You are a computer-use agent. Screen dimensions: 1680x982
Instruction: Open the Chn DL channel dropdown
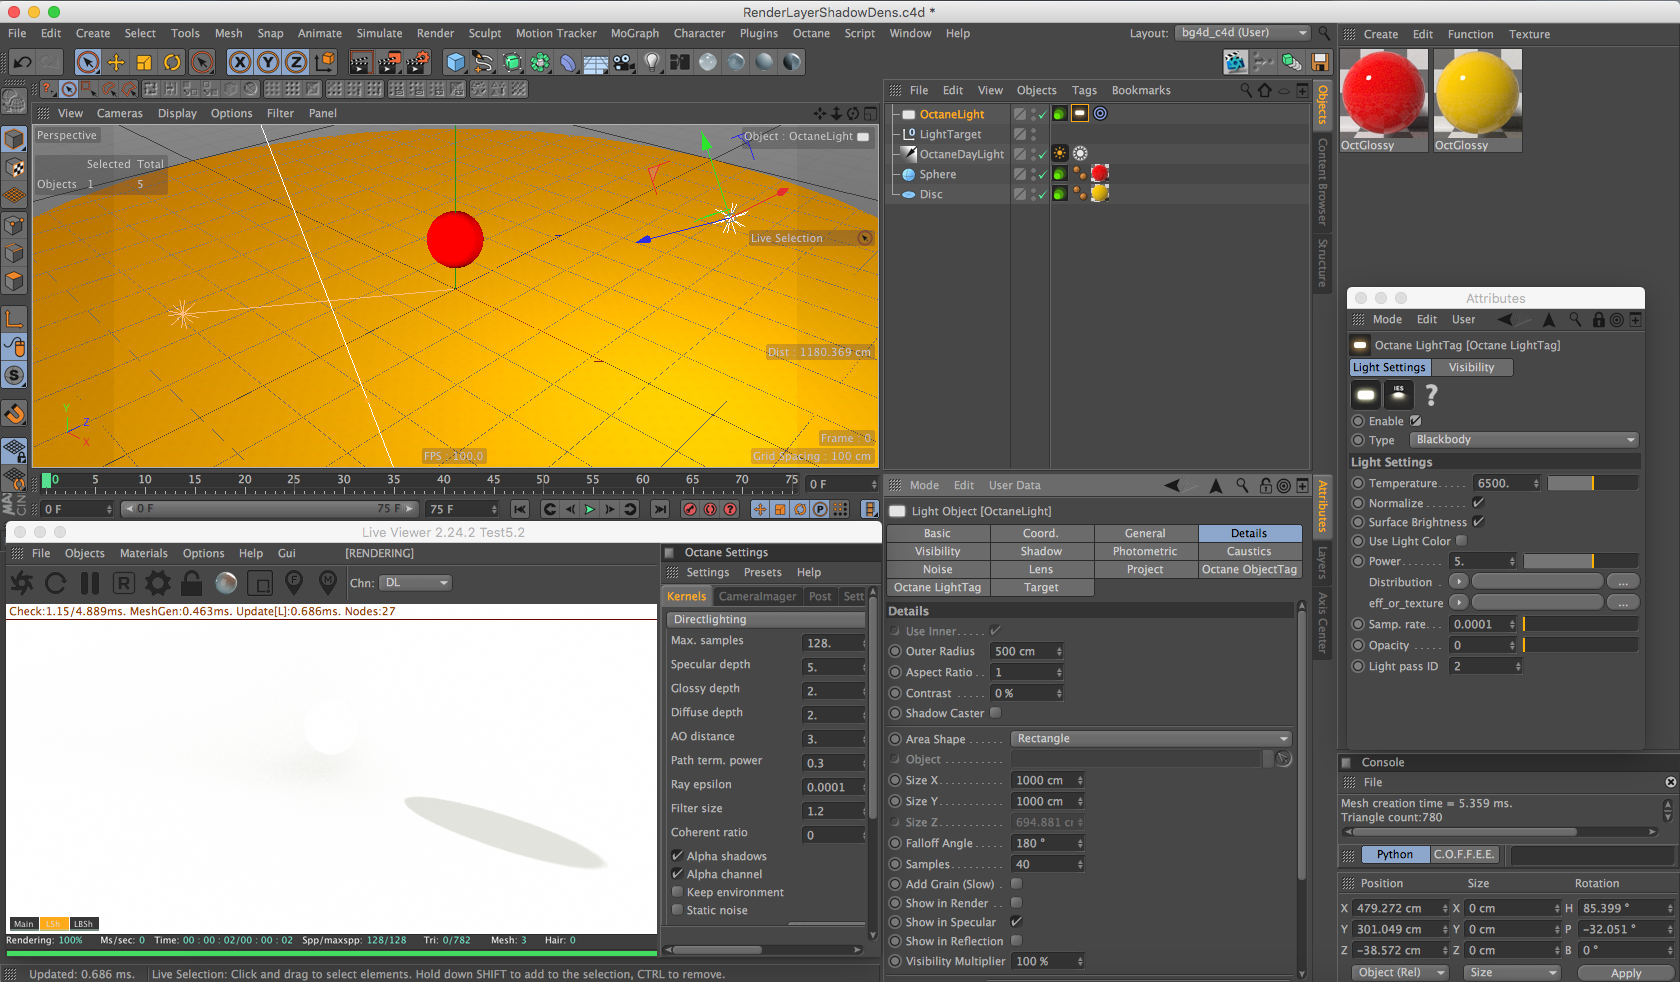click(416, 583)
